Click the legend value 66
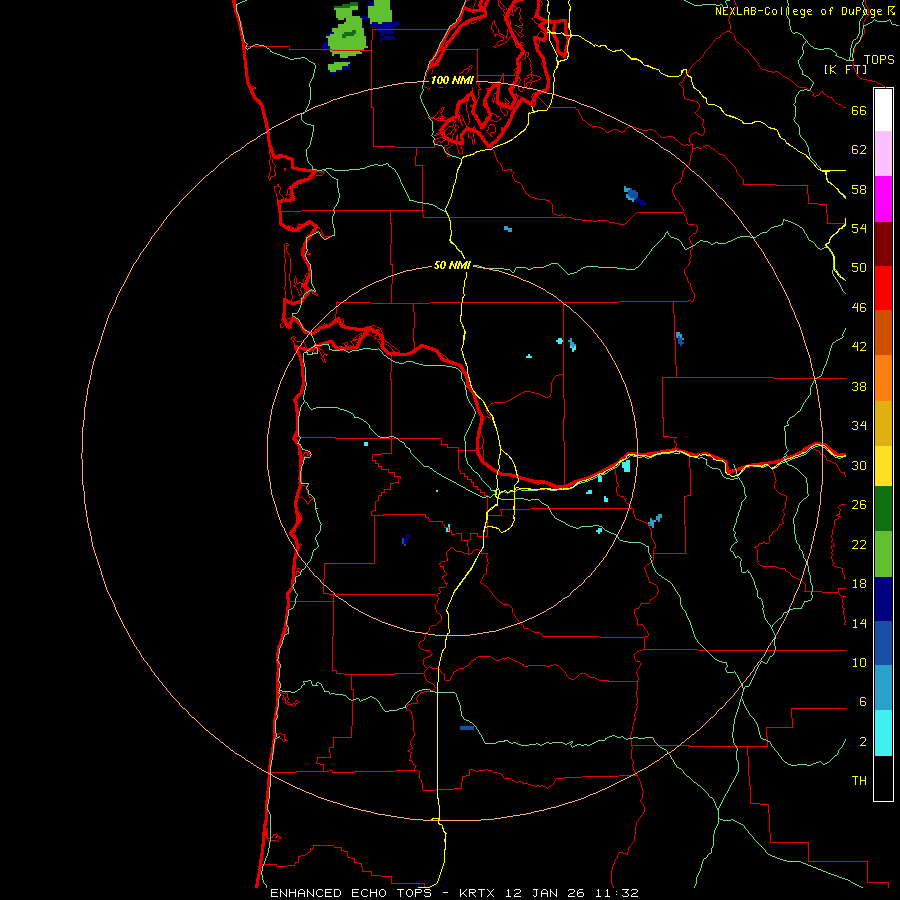900x900 pixels. pyautogui.click(x=859, y=110)
